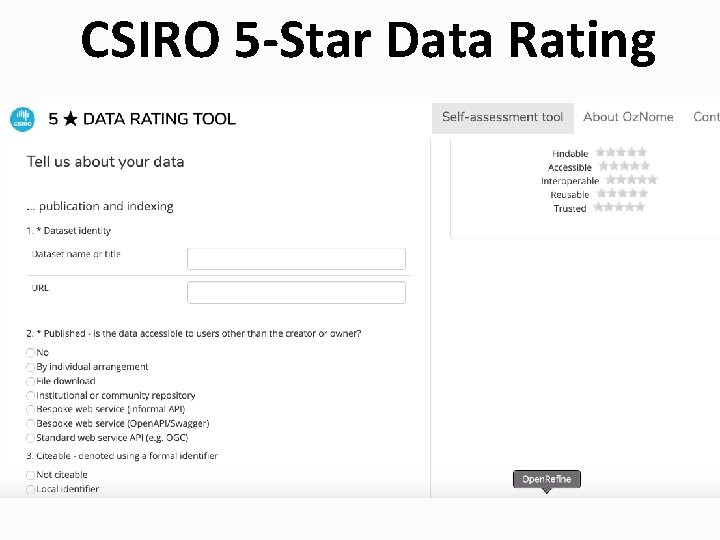Open the Self-assessment tool tab

503,118
